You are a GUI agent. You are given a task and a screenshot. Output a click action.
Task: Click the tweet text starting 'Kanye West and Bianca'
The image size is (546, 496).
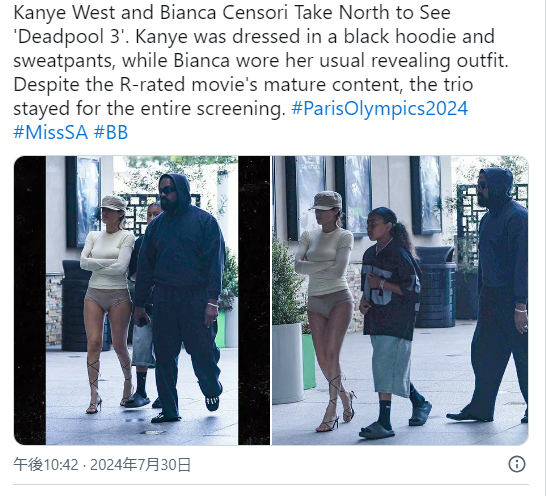pyautogui.click(x=261, y=72)
